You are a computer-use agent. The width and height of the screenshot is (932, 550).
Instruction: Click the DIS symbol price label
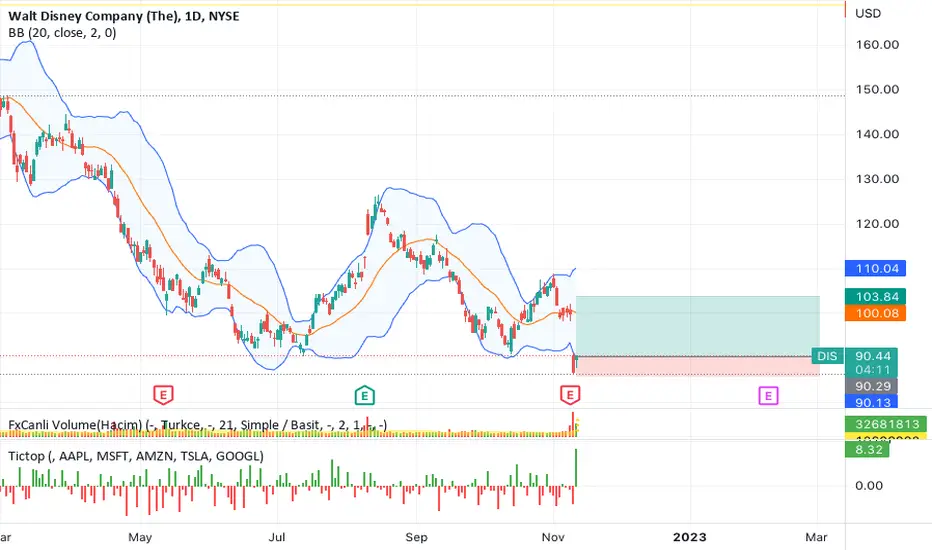tap(827, 356)
